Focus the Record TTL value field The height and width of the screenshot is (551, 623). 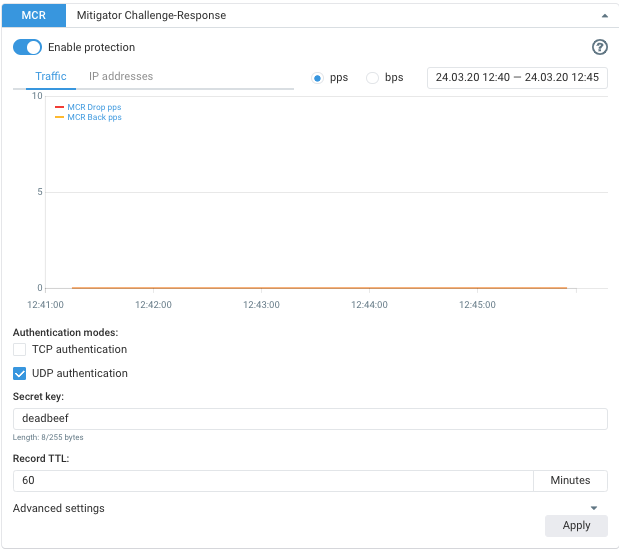(273, 481)
